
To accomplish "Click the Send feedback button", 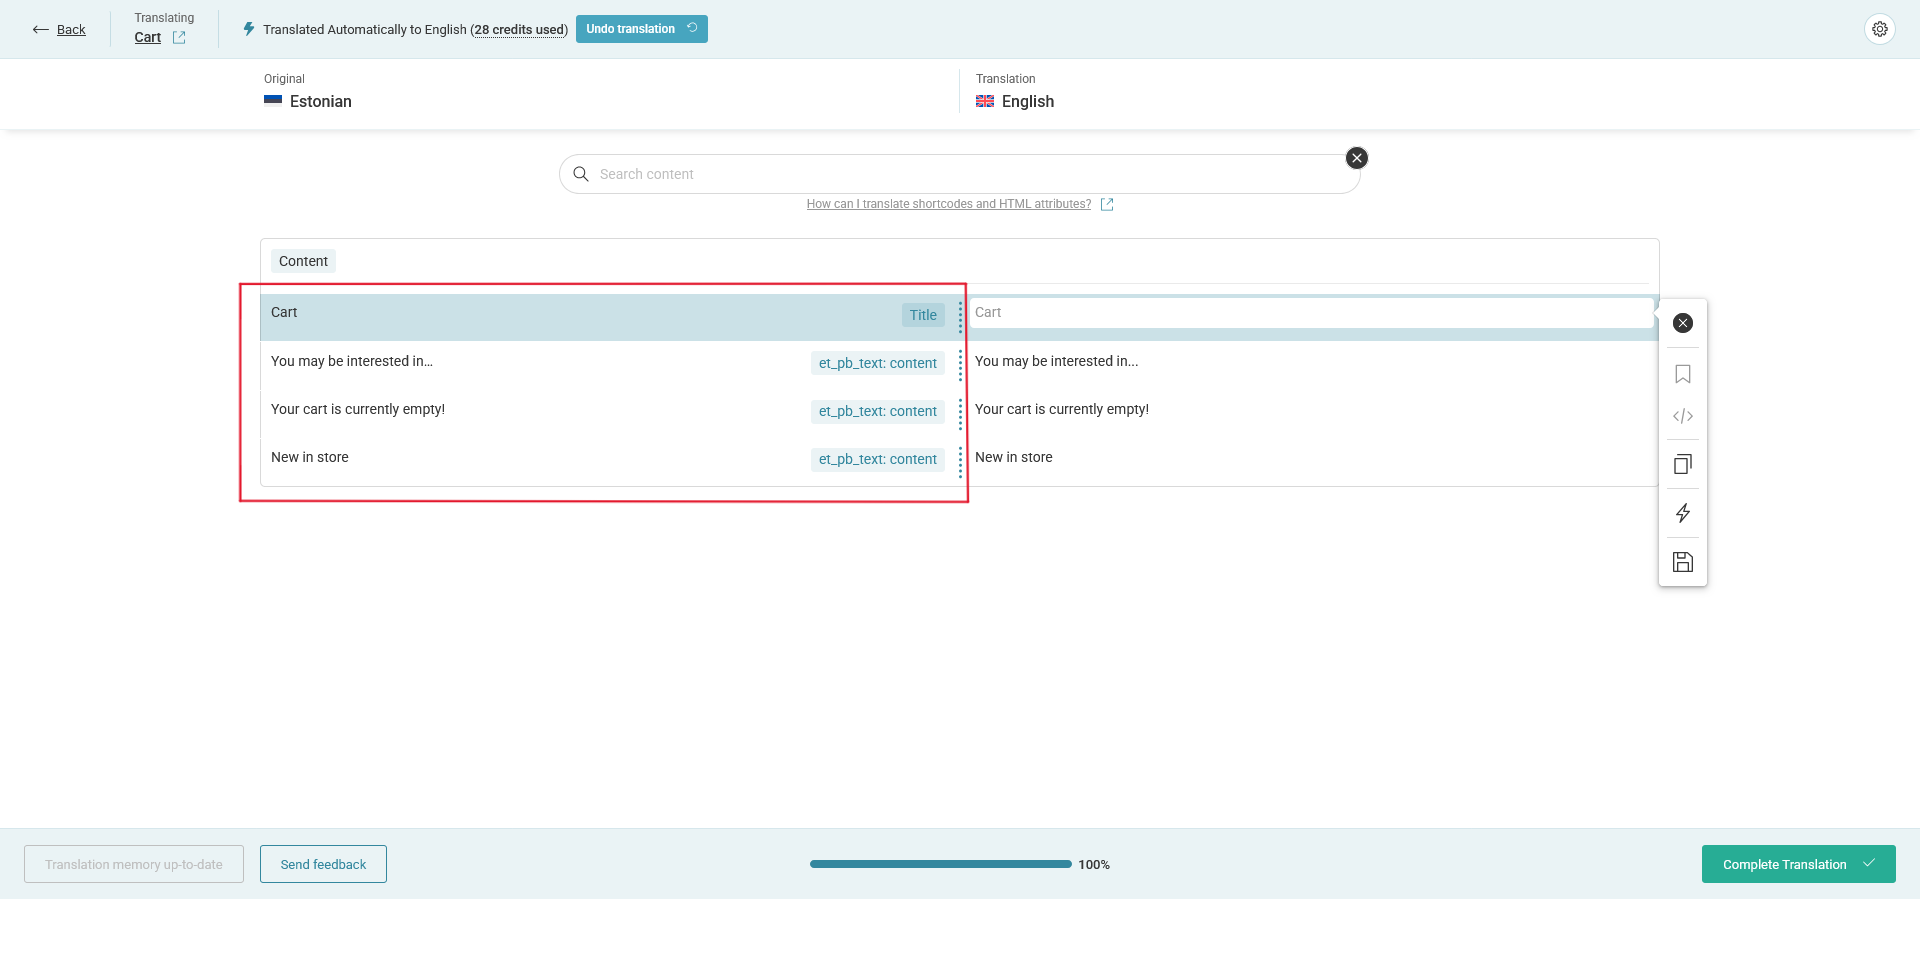I will click(x=323, y=864).
